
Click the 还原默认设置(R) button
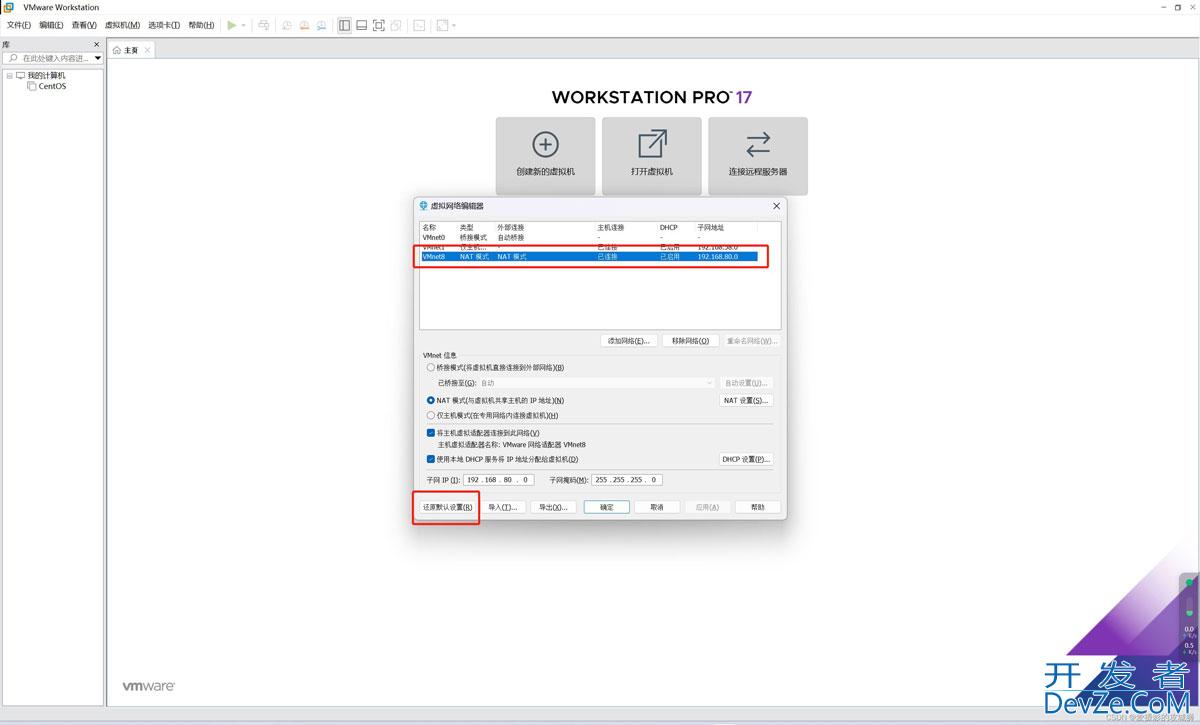446,507
